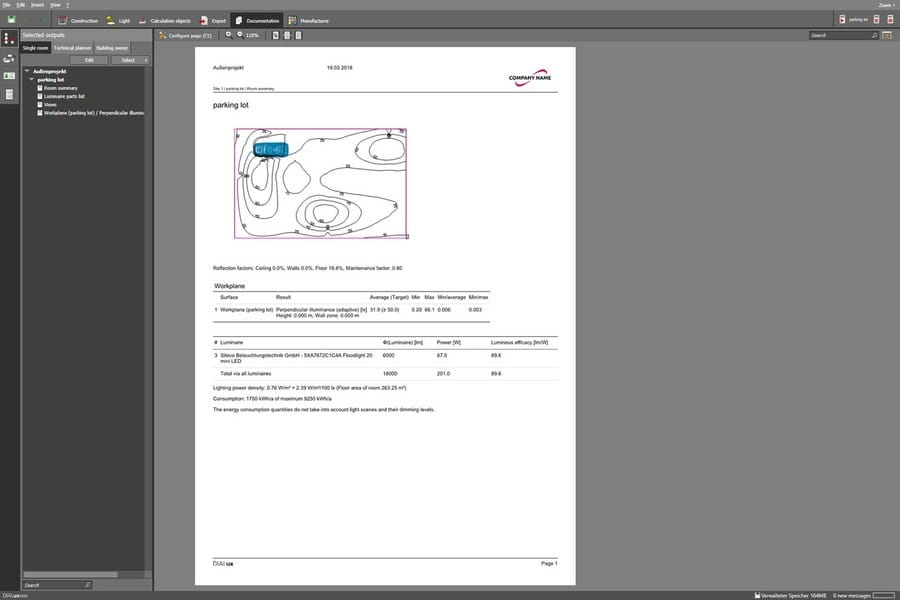Open the Construction mode

78,21
